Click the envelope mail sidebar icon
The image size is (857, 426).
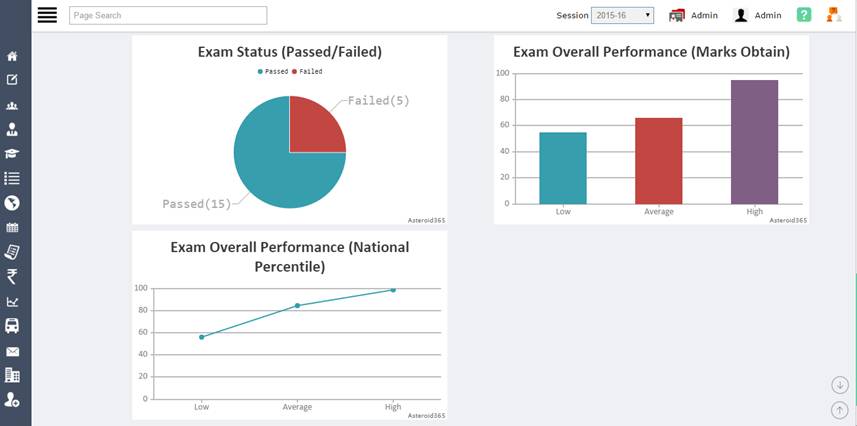(x=12, y=351)
